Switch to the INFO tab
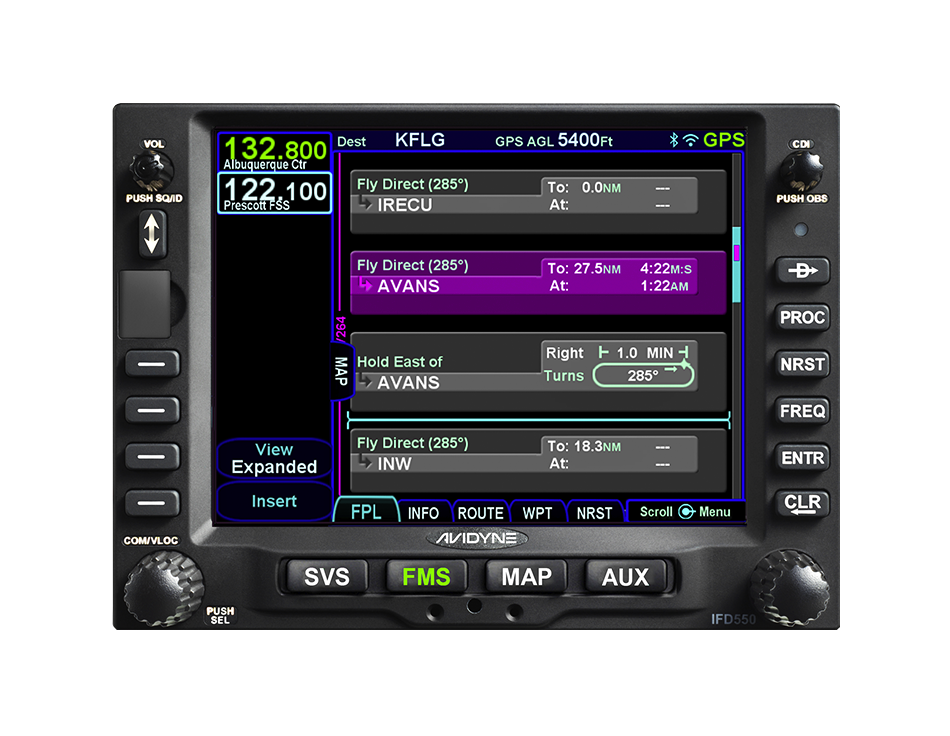Screen dimensions: 950x736 pos(424,512)
